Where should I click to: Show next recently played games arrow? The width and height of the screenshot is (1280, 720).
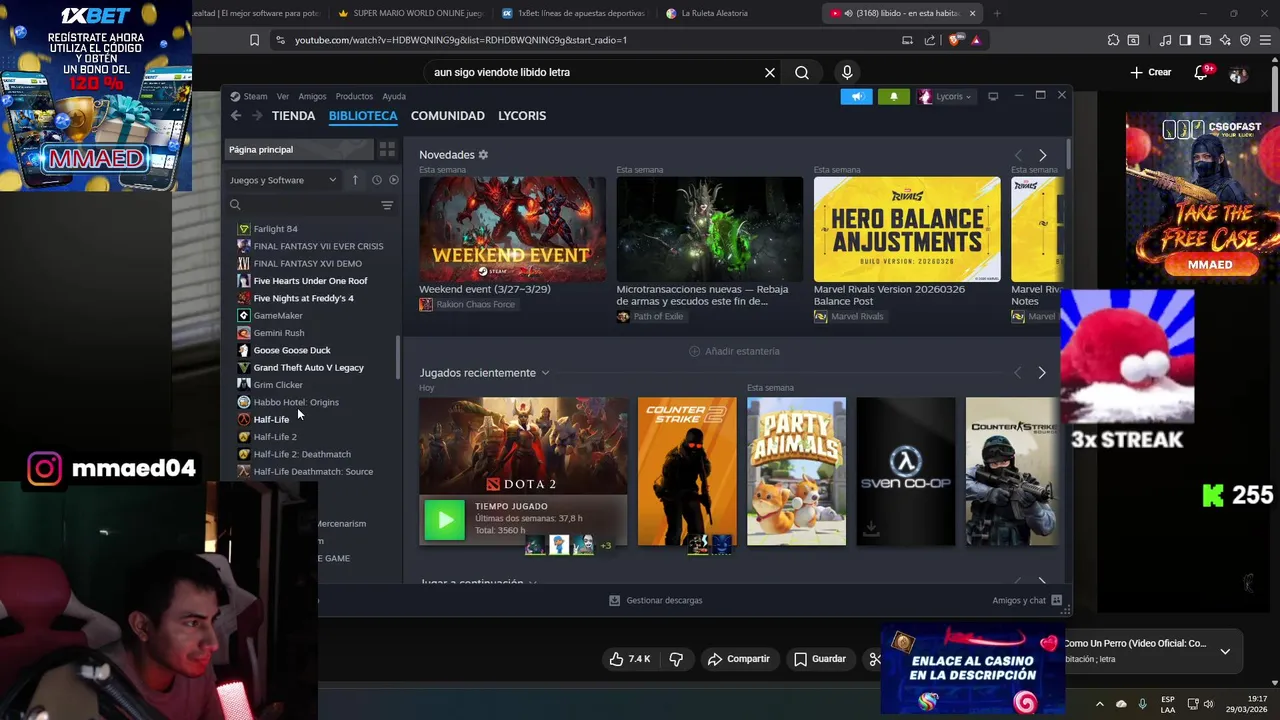[1041, 373]
